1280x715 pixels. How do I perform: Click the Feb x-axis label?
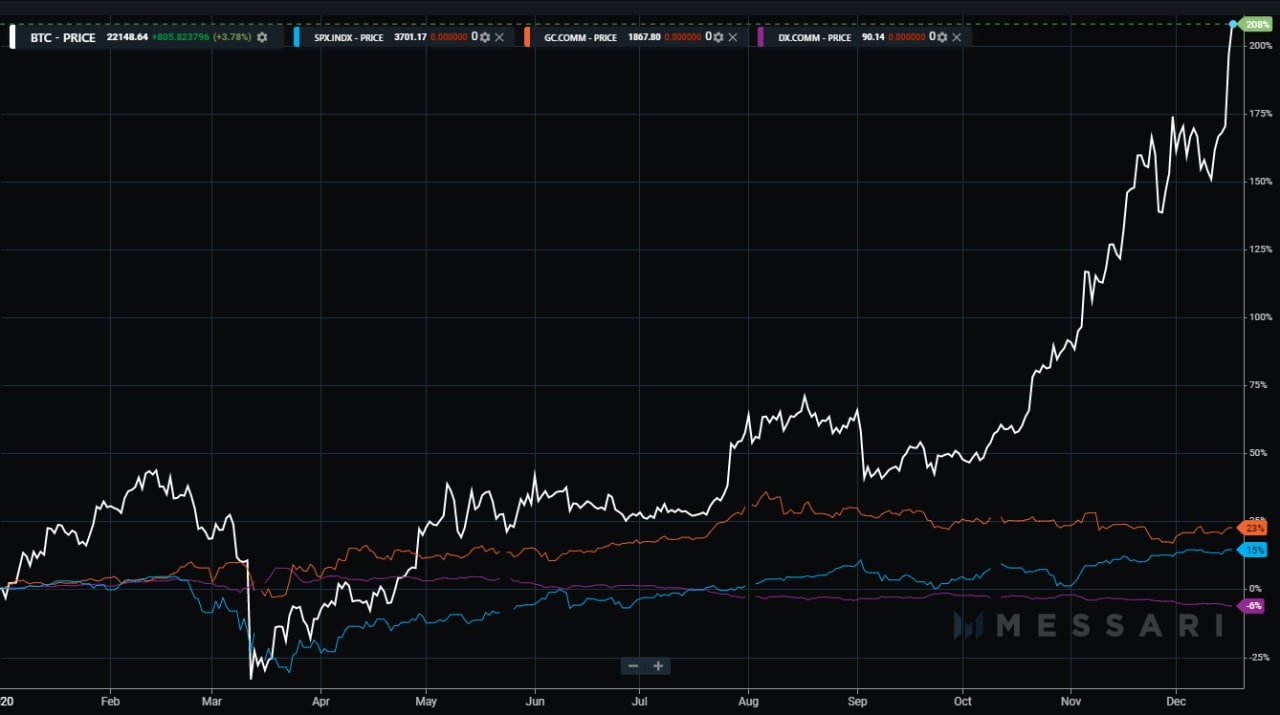tap(110, 701)
